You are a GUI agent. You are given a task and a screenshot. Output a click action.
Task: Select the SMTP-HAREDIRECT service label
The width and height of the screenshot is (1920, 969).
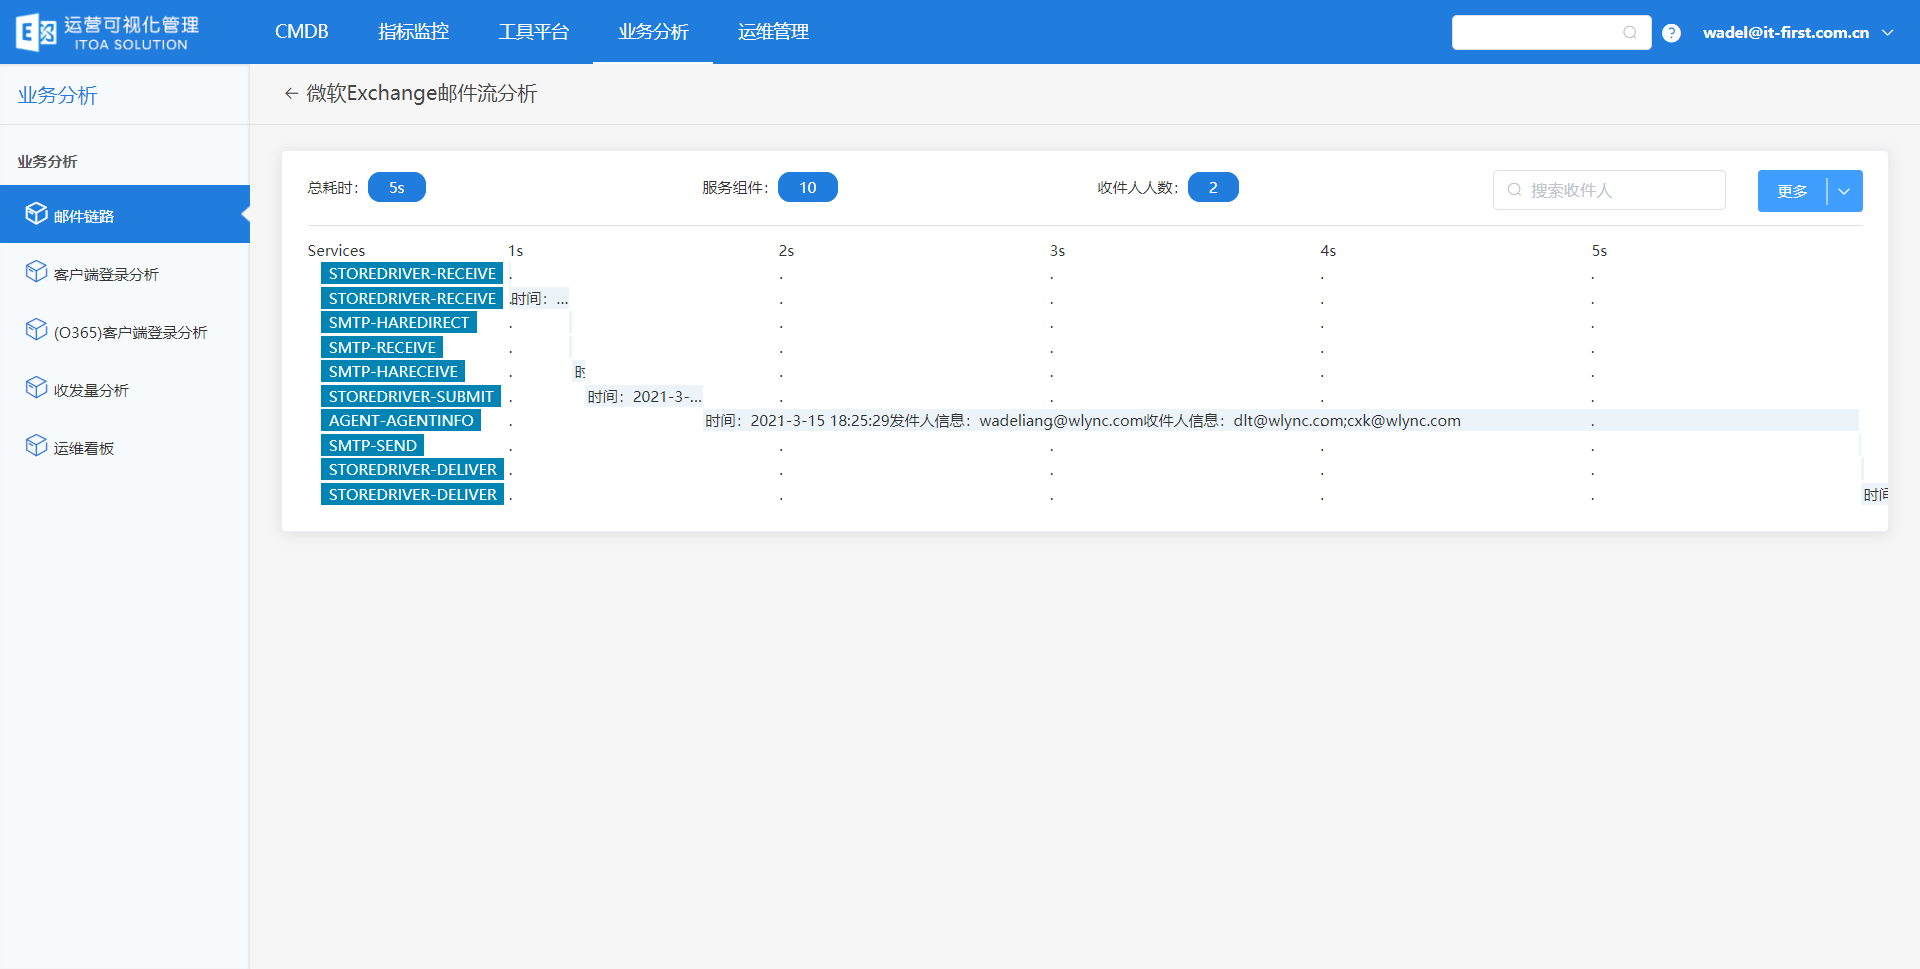tap(399, 322)
